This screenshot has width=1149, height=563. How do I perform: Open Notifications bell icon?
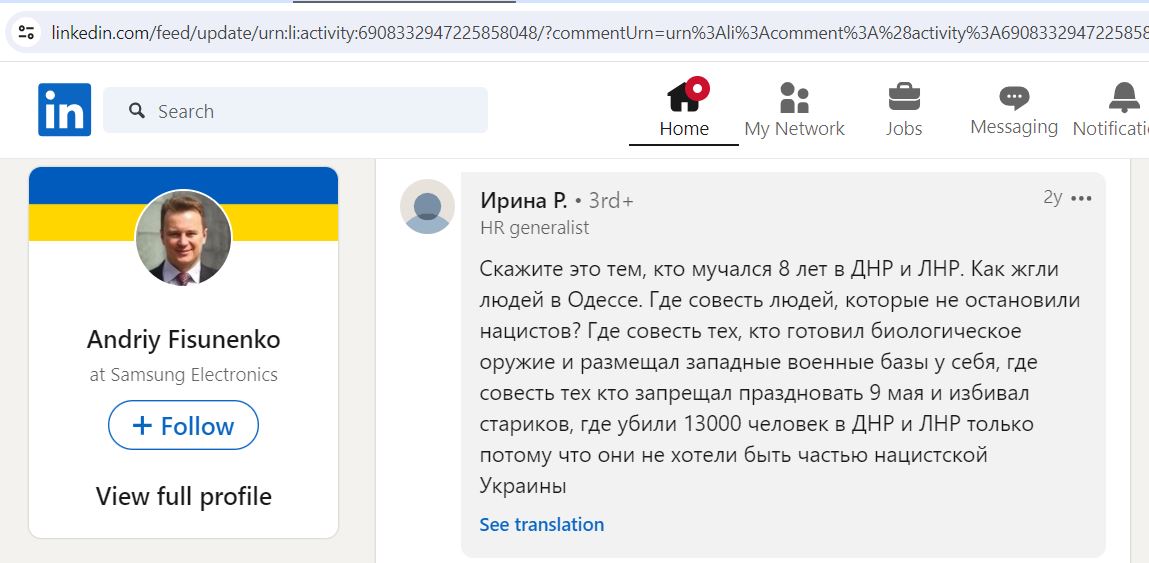[1125, 97]
